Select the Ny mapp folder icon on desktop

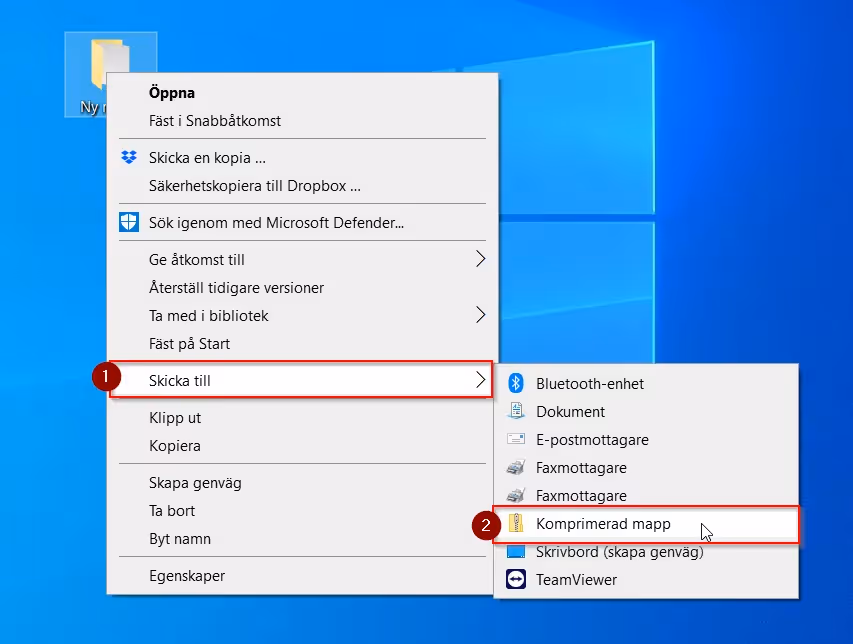(110, 75)
